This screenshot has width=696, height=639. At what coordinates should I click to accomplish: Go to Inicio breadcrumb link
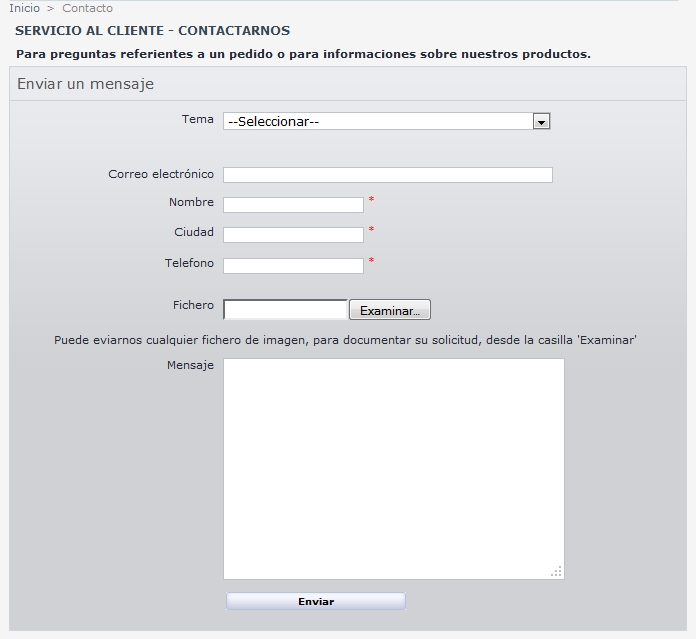24,8
